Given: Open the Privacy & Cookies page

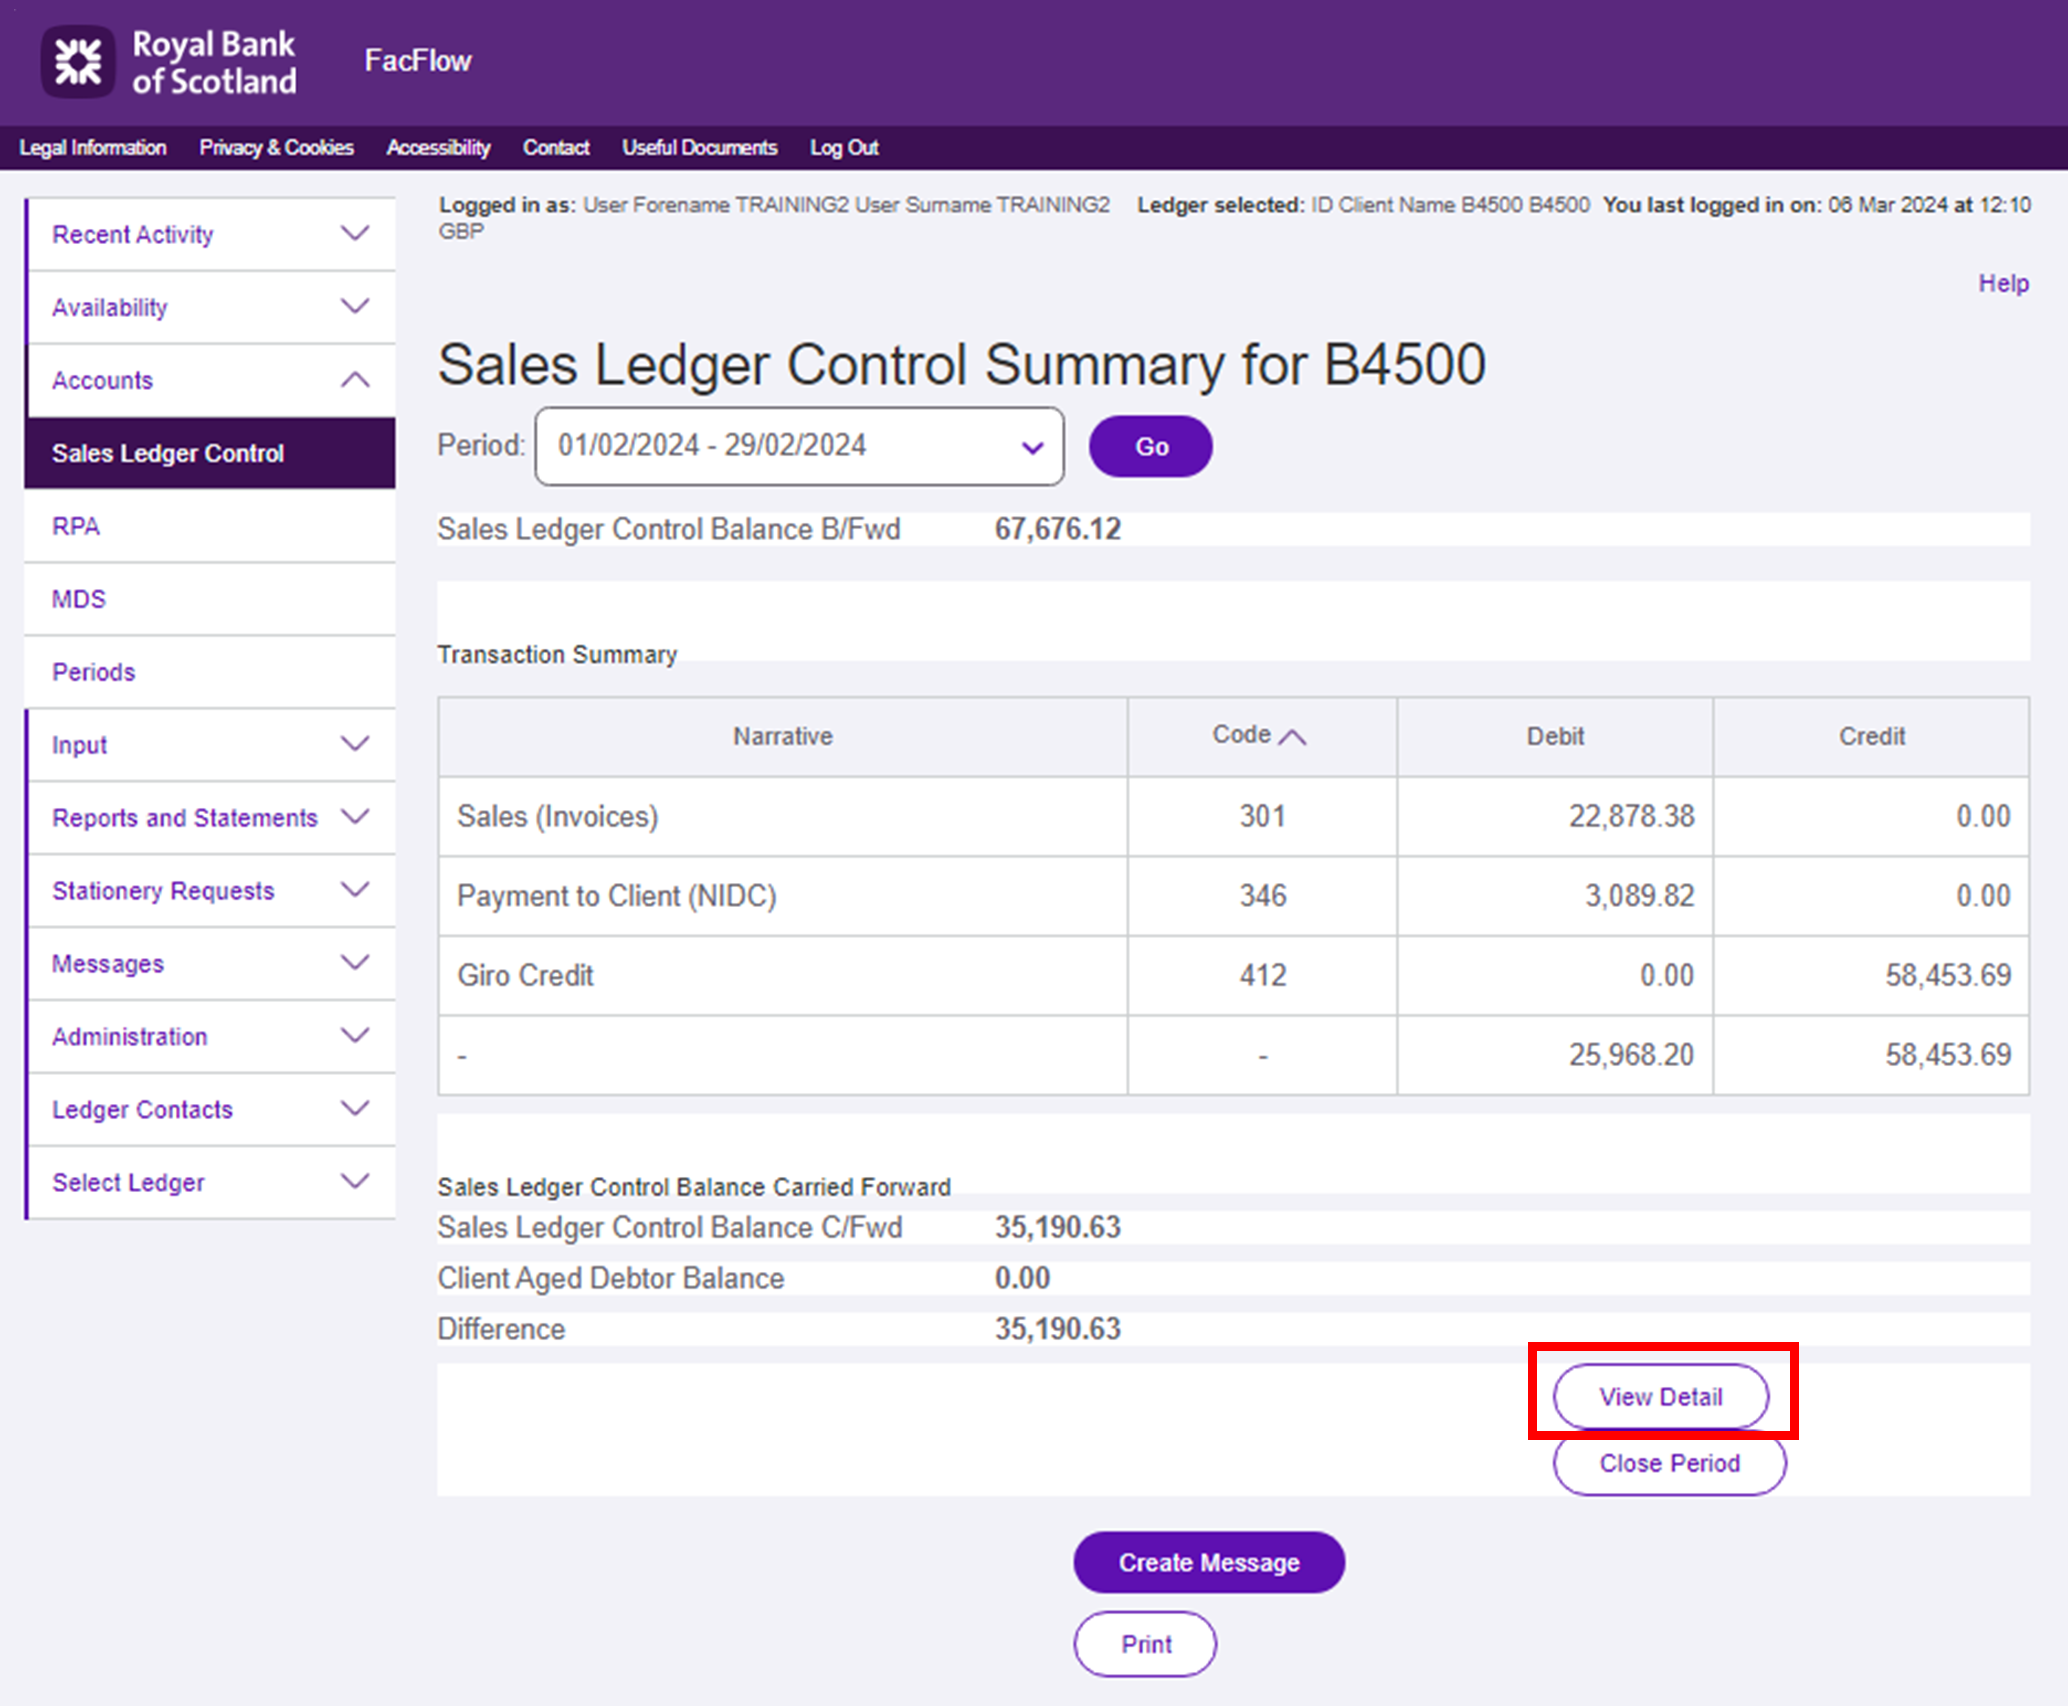Looking at the screenshot, I should coord(276,147).
